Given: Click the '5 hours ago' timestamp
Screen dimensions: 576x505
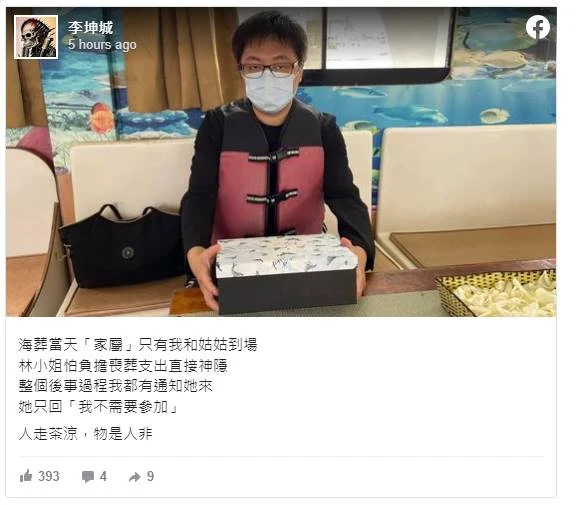Looking at the screenshot, I should point(102,44).
